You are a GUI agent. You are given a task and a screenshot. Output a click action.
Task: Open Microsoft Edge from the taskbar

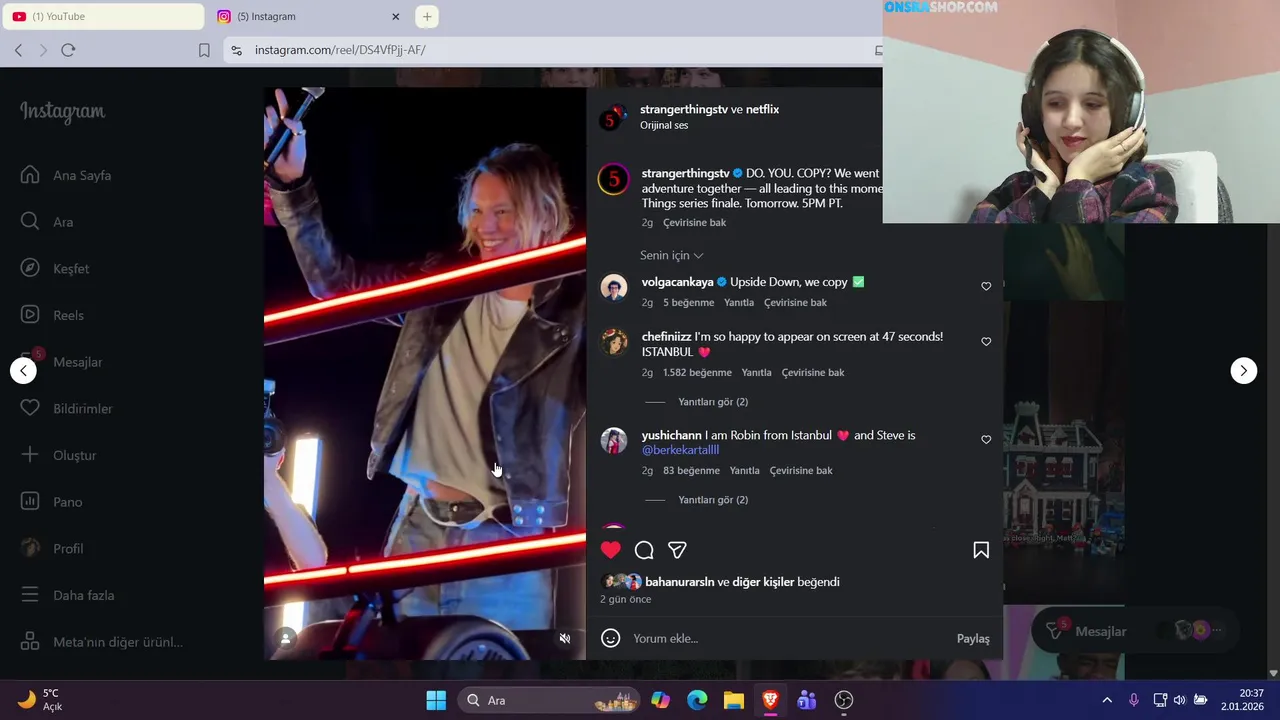pos(697,700)
